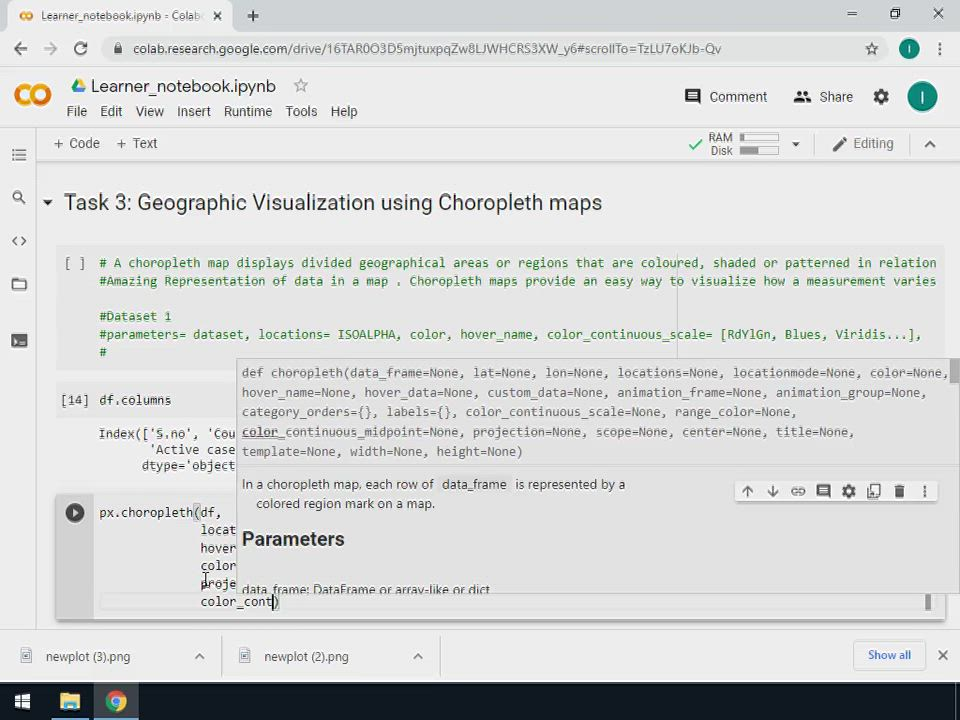The width and height of the screenshot is (960, 720).
Task: Click the RAM usage bar
Action: (x=759, y=137)
